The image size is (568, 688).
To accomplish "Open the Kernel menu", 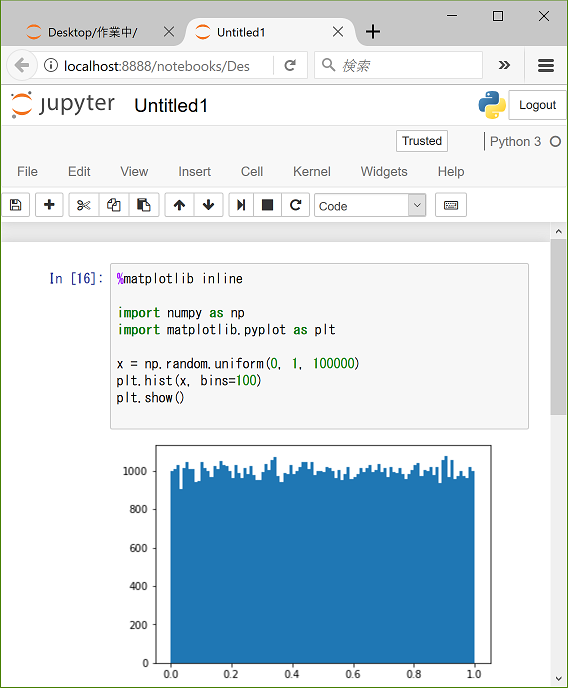I will (312, 172).
